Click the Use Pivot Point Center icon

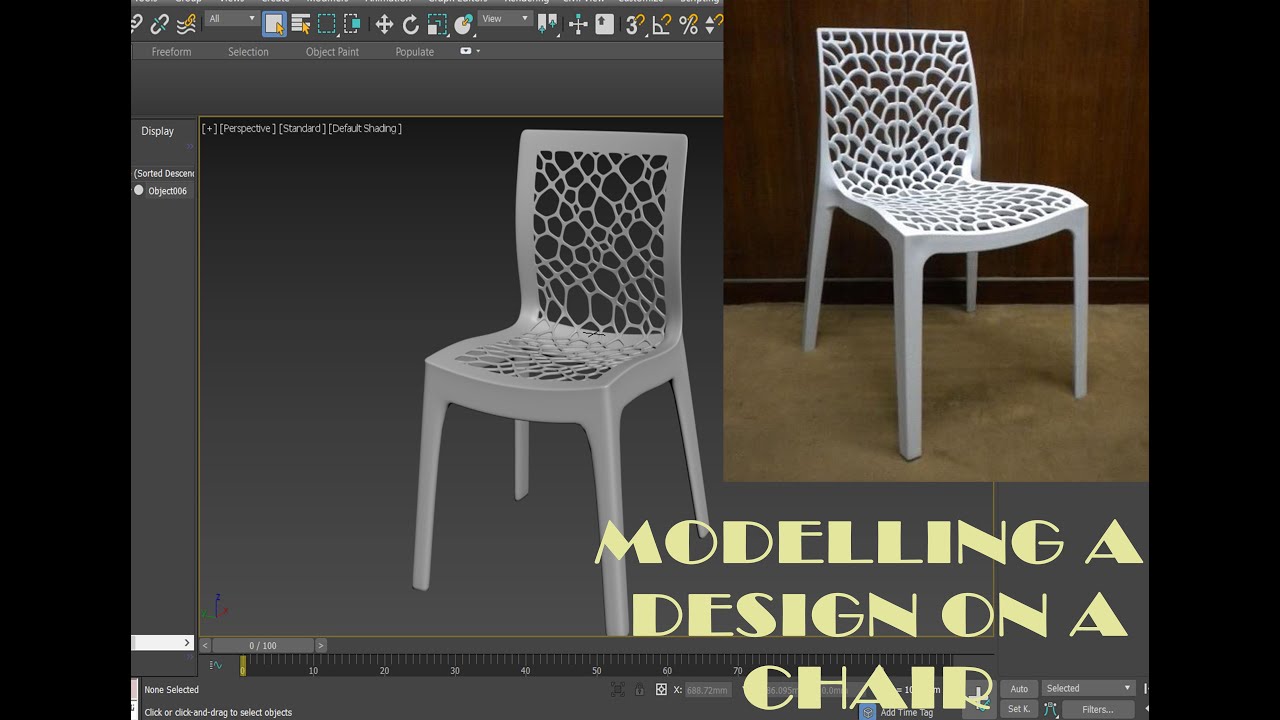[547, 25]
